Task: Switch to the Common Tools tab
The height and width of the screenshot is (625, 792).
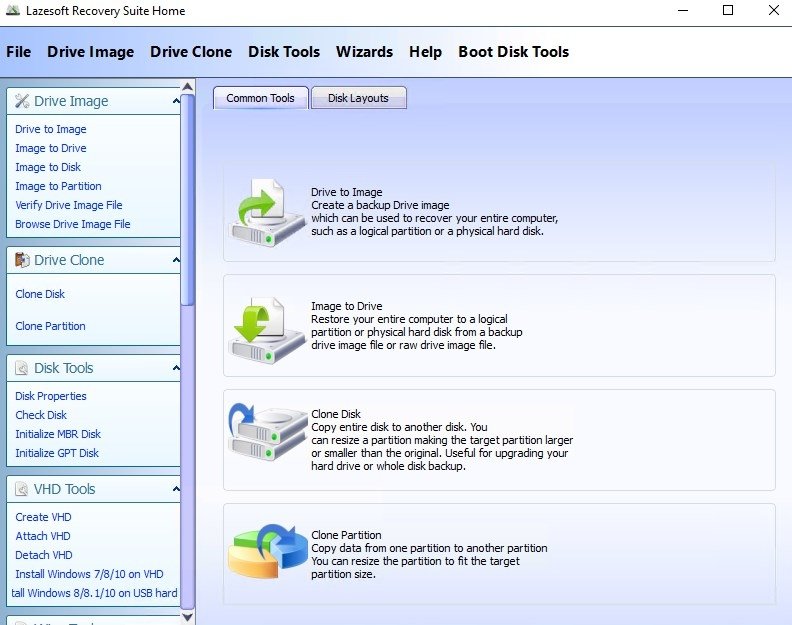Action: tap(261, 98)
